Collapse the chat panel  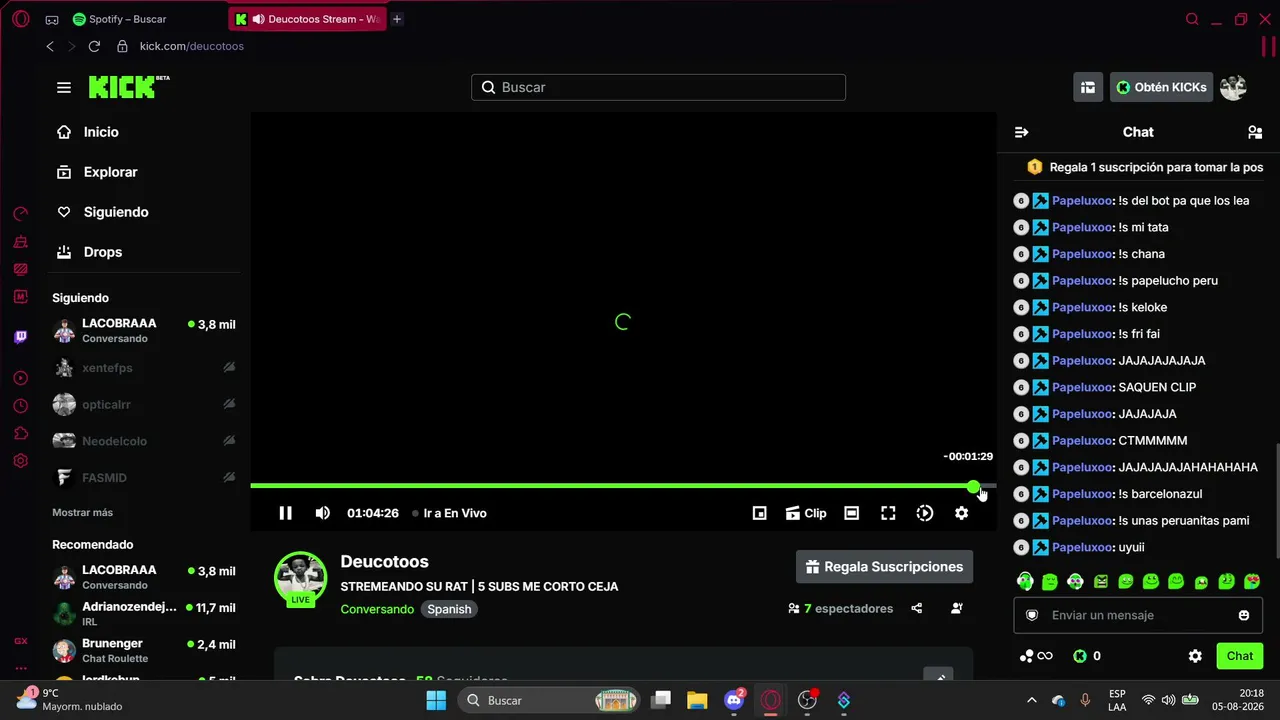tap(1021, 132)
